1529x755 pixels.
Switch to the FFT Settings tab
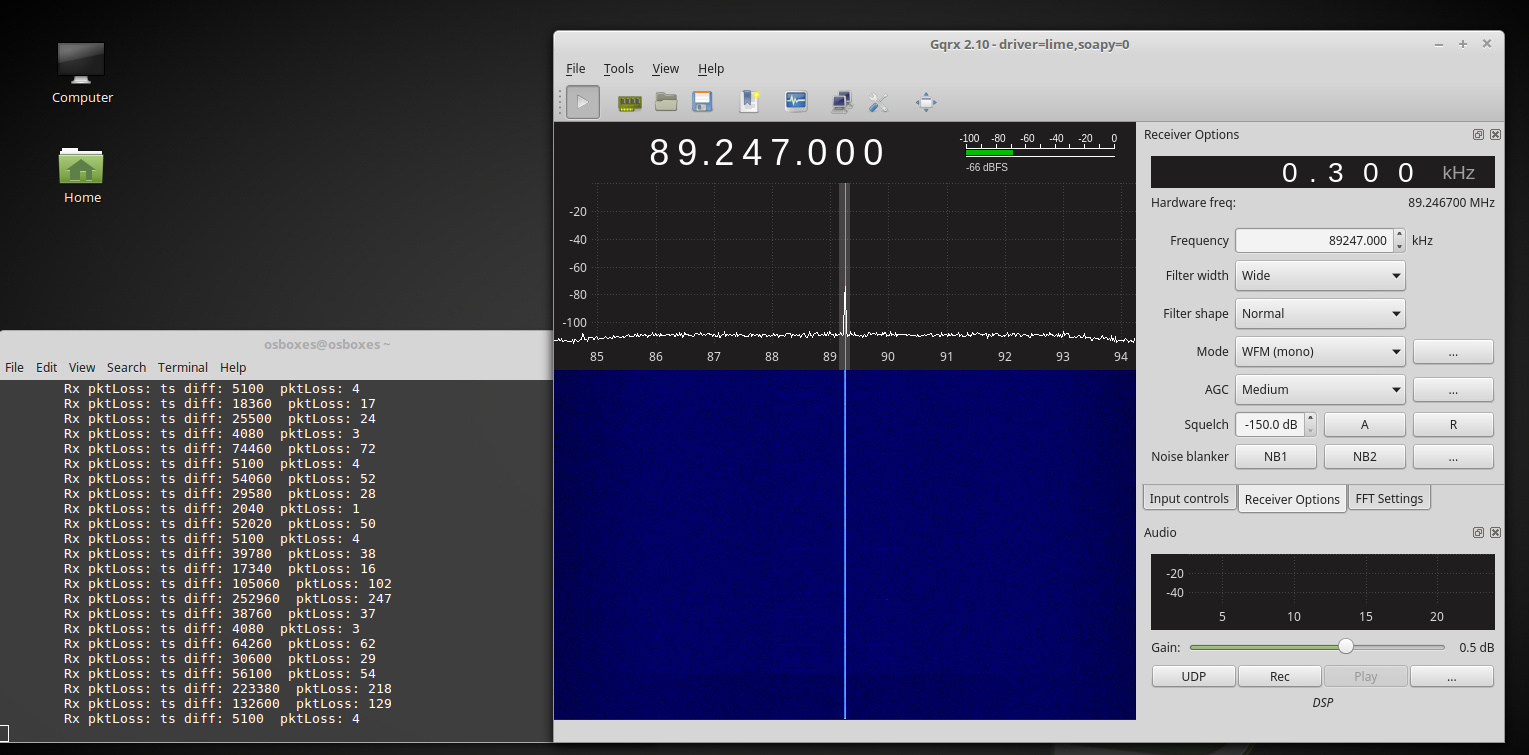click(x=1388, y=498)
